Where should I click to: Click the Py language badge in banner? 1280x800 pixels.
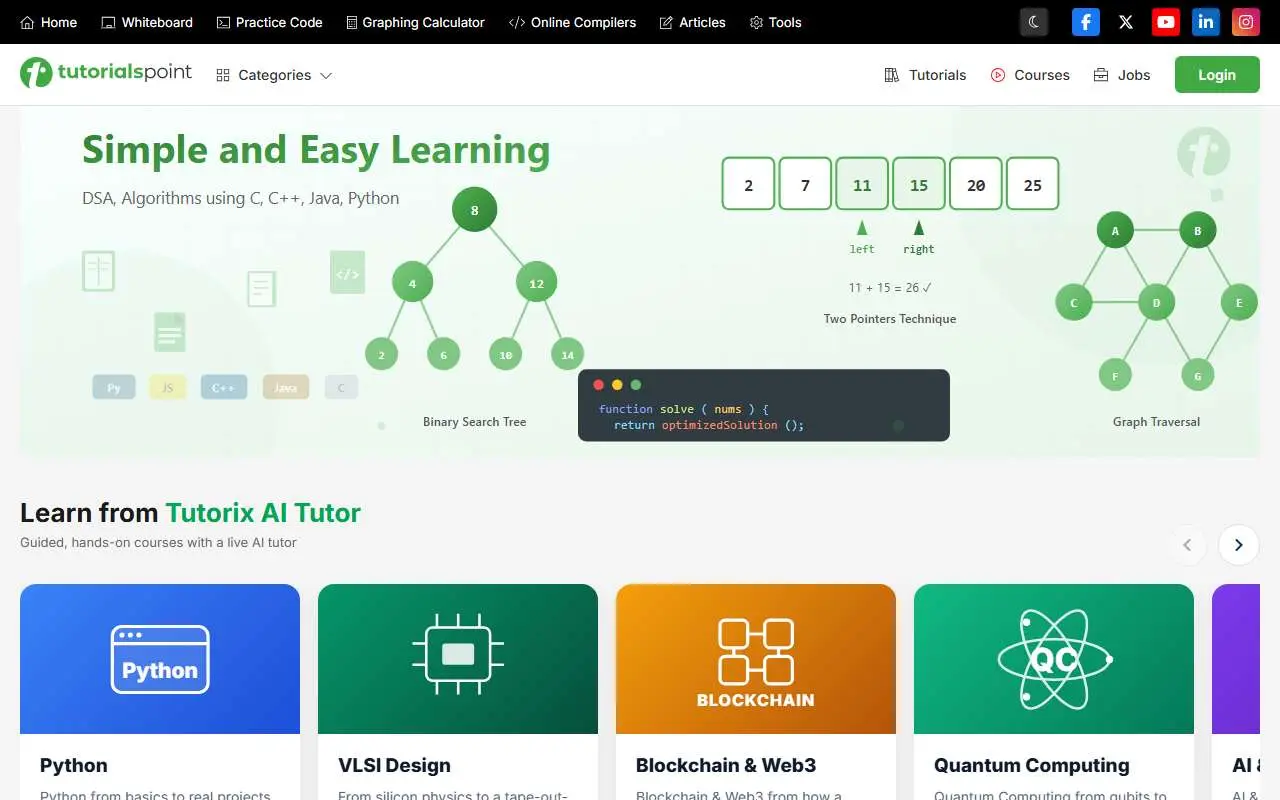[114, 387]
